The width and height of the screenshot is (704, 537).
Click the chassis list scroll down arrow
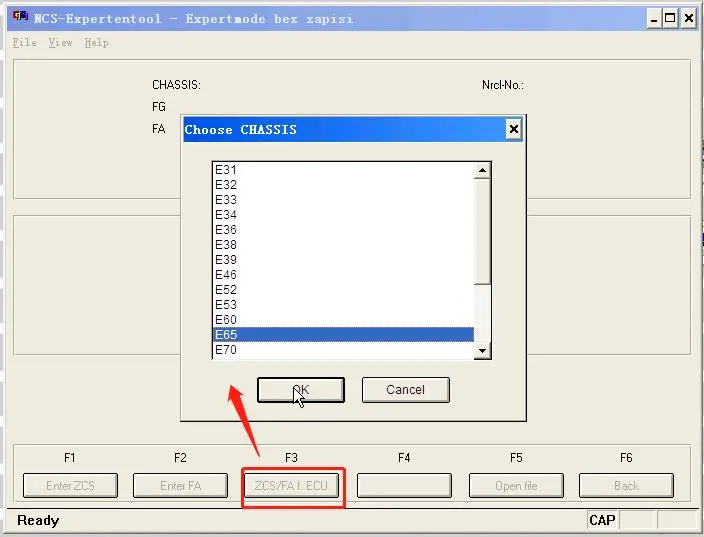tap(482, 351)
